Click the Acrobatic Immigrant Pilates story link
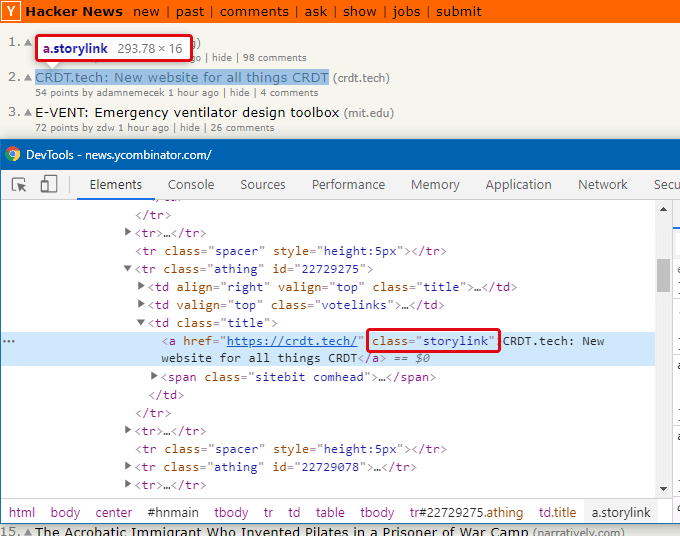The height and width of the screenshot is (536, 680). click(x=281, y=531)
